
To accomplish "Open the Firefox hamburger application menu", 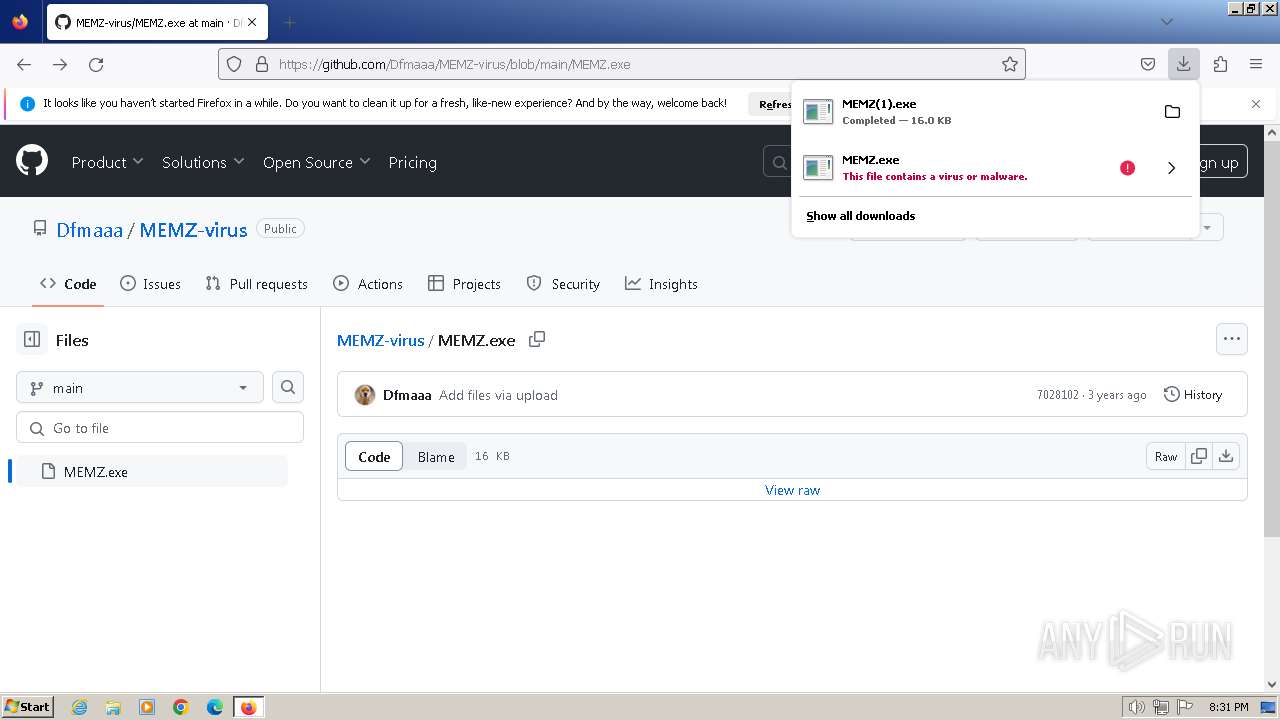I will tap(1256, 64).
